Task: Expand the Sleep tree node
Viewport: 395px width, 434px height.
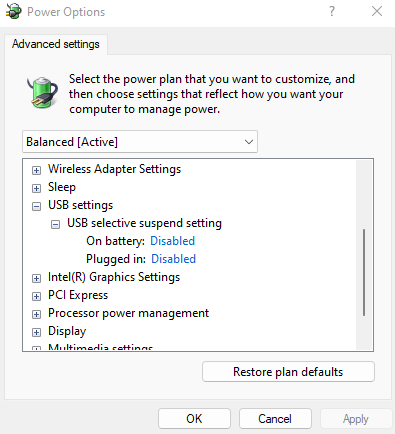Action: [36, 188]
